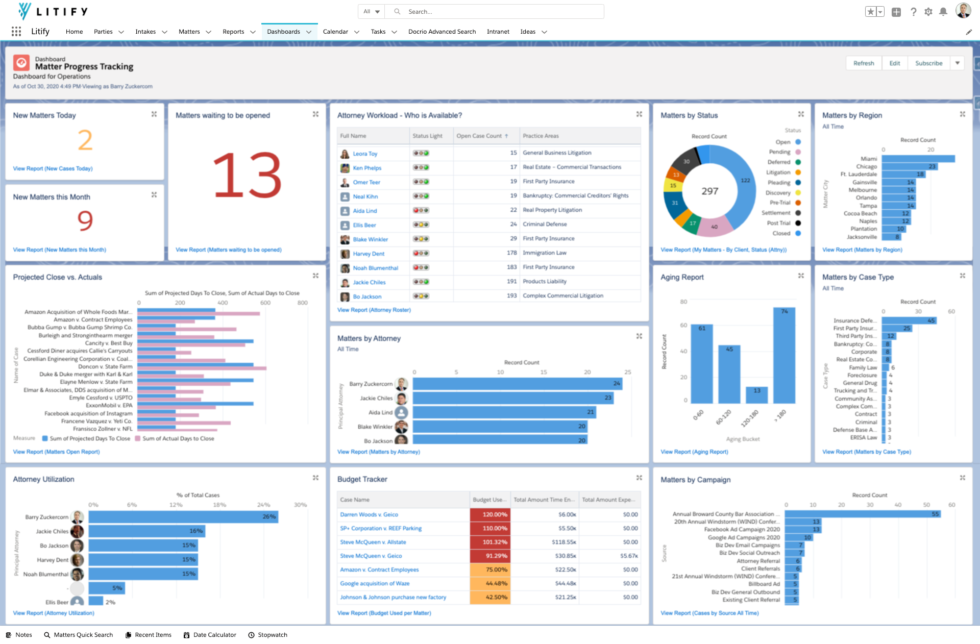Screen dimensions: 980x644
Task: Expand the favorites list dropdown arrow
Action: click(880, 11)
